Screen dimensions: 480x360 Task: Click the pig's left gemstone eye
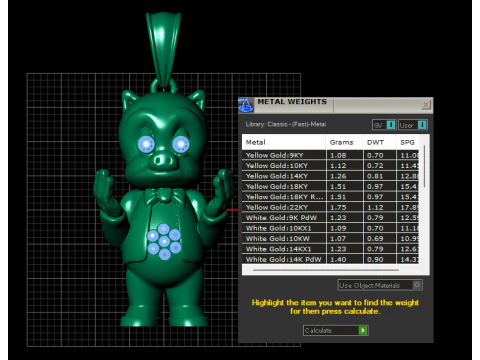pos(146,145)
